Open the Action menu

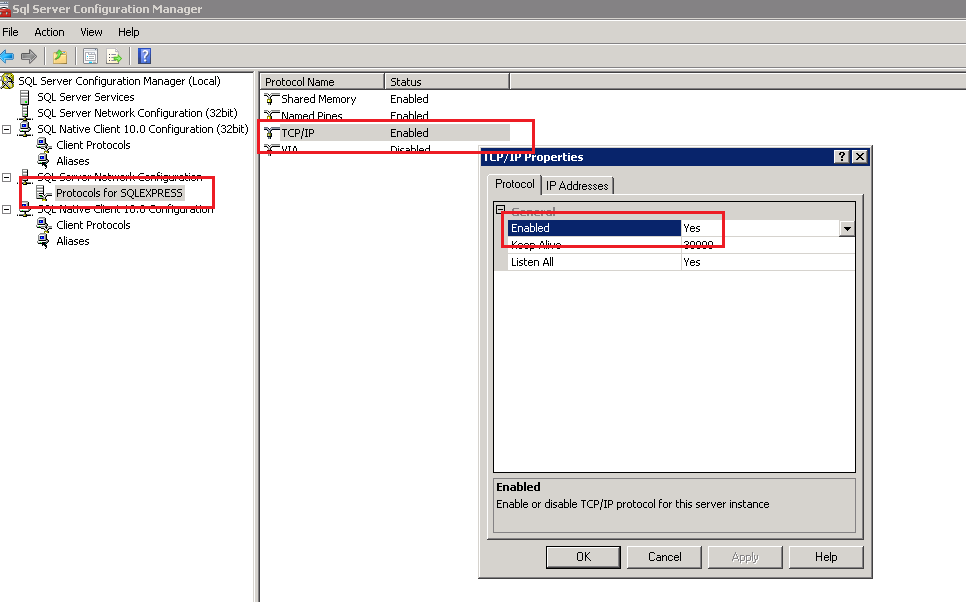(49, 32)
